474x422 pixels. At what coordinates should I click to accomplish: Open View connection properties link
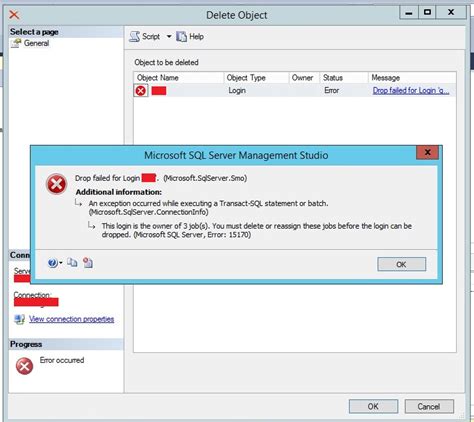(71, 319)
